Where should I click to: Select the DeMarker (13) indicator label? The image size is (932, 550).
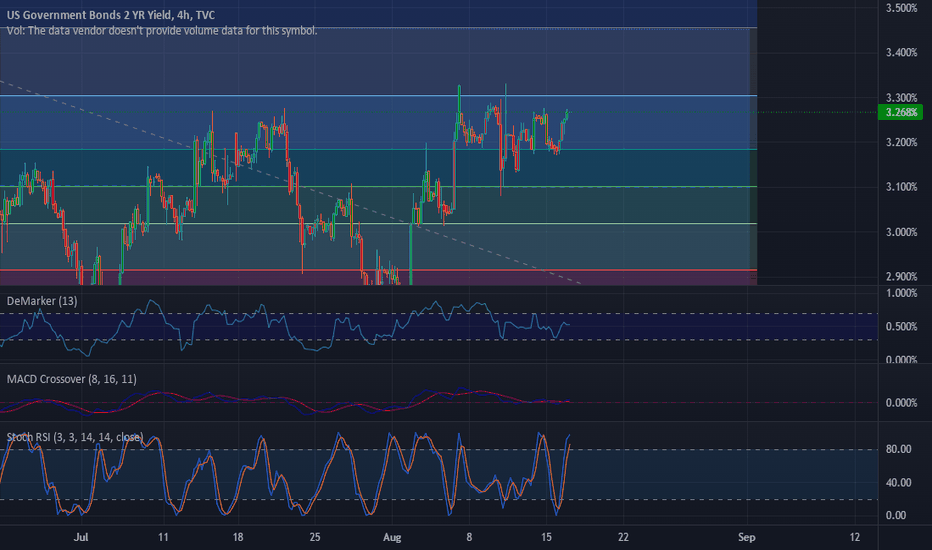coord(42,301)
